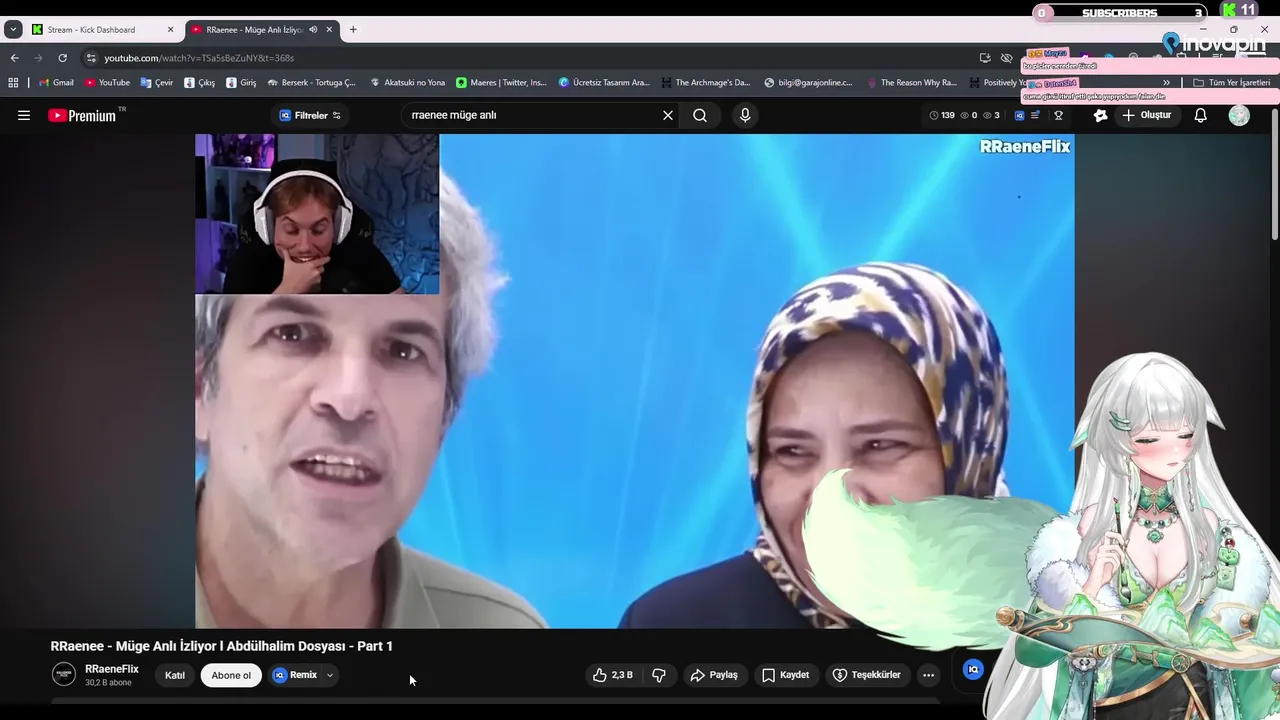Image resolution: width=1280 pixels, height=720 pixels.
Task: Click the vidIQ Remix button
Action: click(295, 675)
